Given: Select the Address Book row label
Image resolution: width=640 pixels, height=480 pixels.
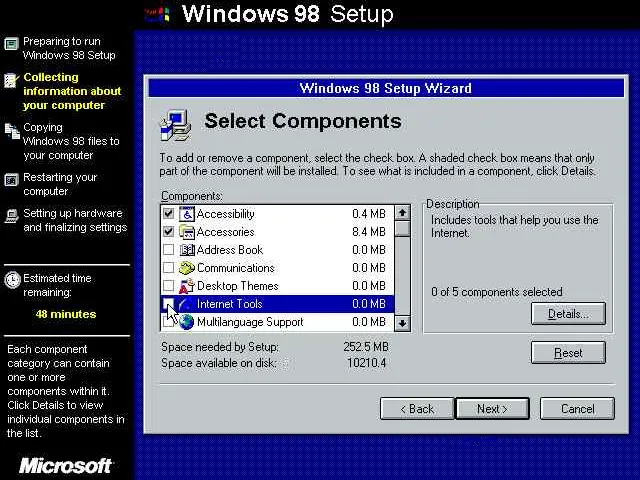Looking at the screenshot, I should click(x=230, y=250).
